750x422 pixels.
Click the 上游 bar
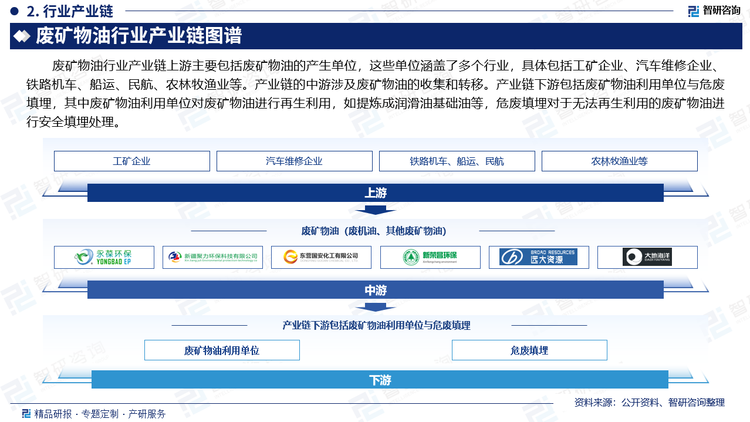[375, 193]
